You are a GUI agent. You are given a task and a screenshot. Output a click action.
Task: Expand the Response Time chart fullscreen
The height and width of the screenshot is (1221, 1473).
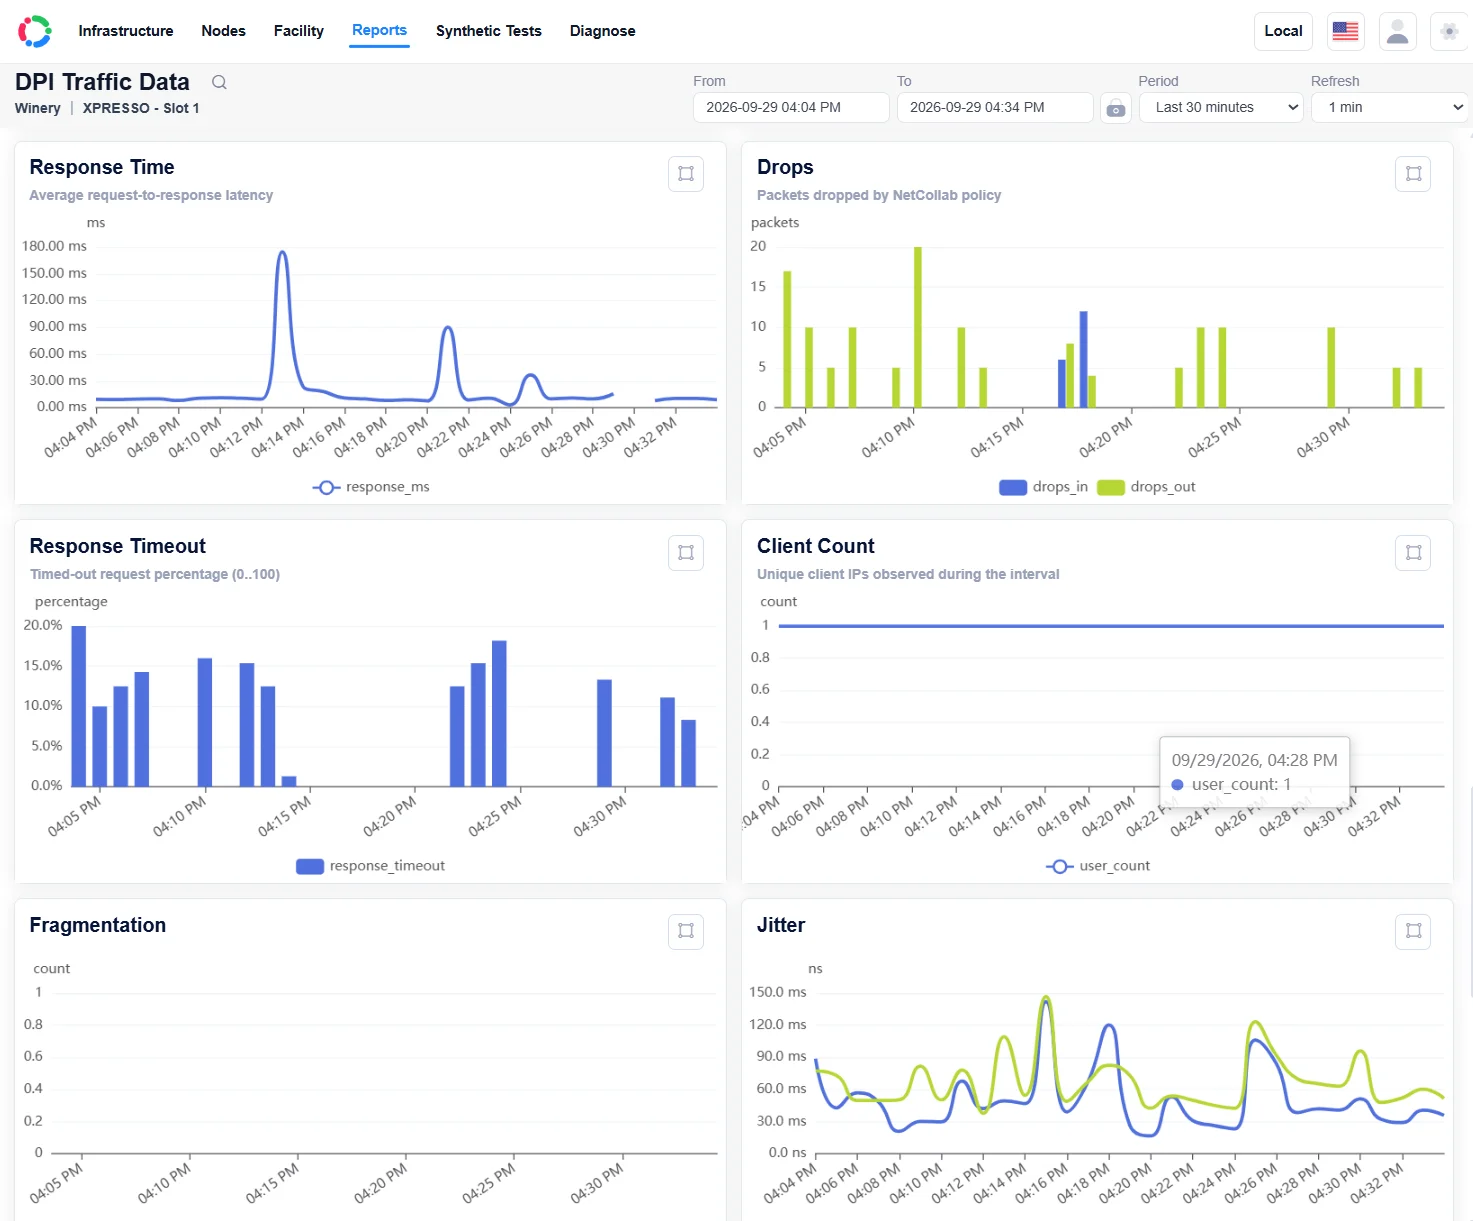686,174
